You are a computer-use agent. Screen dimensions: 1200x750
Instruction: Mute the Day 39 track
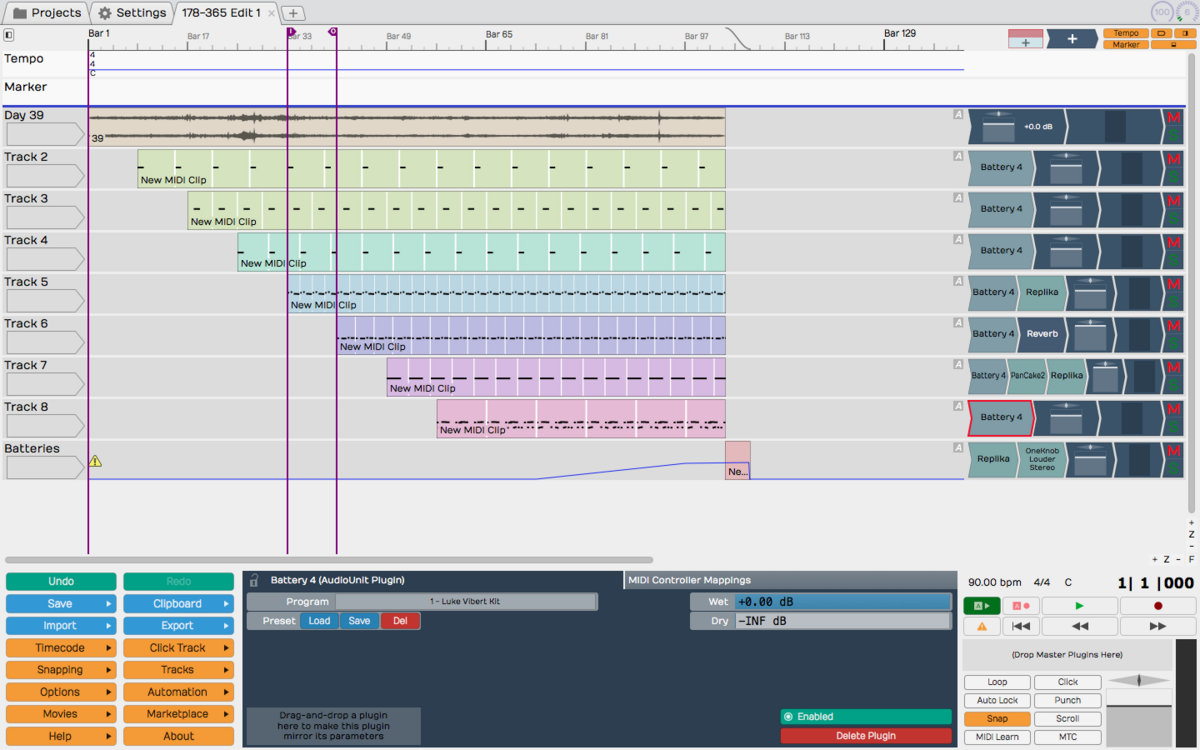point(1173,119)
